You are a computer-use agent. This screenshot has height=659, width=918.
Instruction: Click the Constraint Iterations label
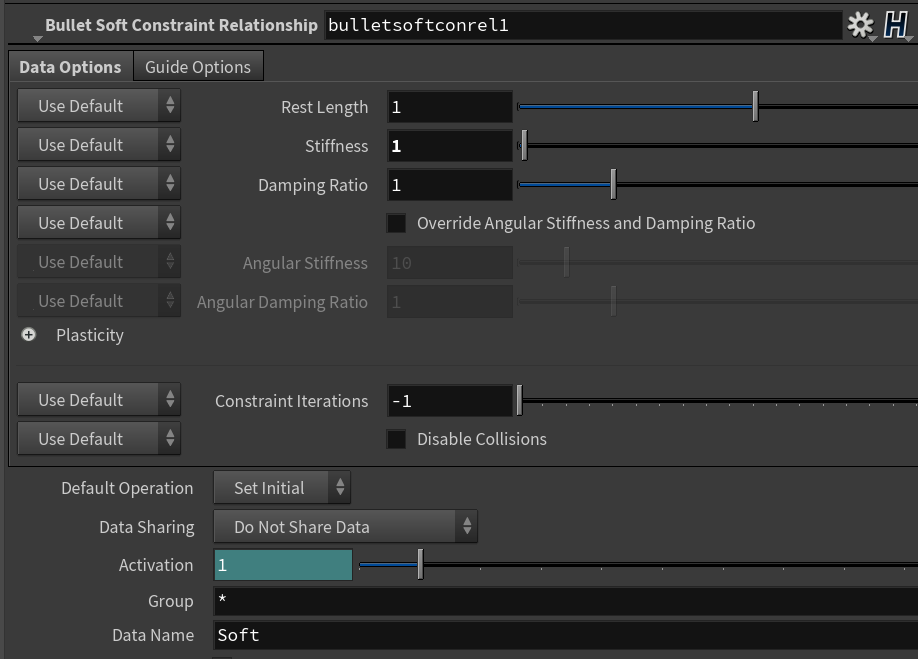pos(292,401)
